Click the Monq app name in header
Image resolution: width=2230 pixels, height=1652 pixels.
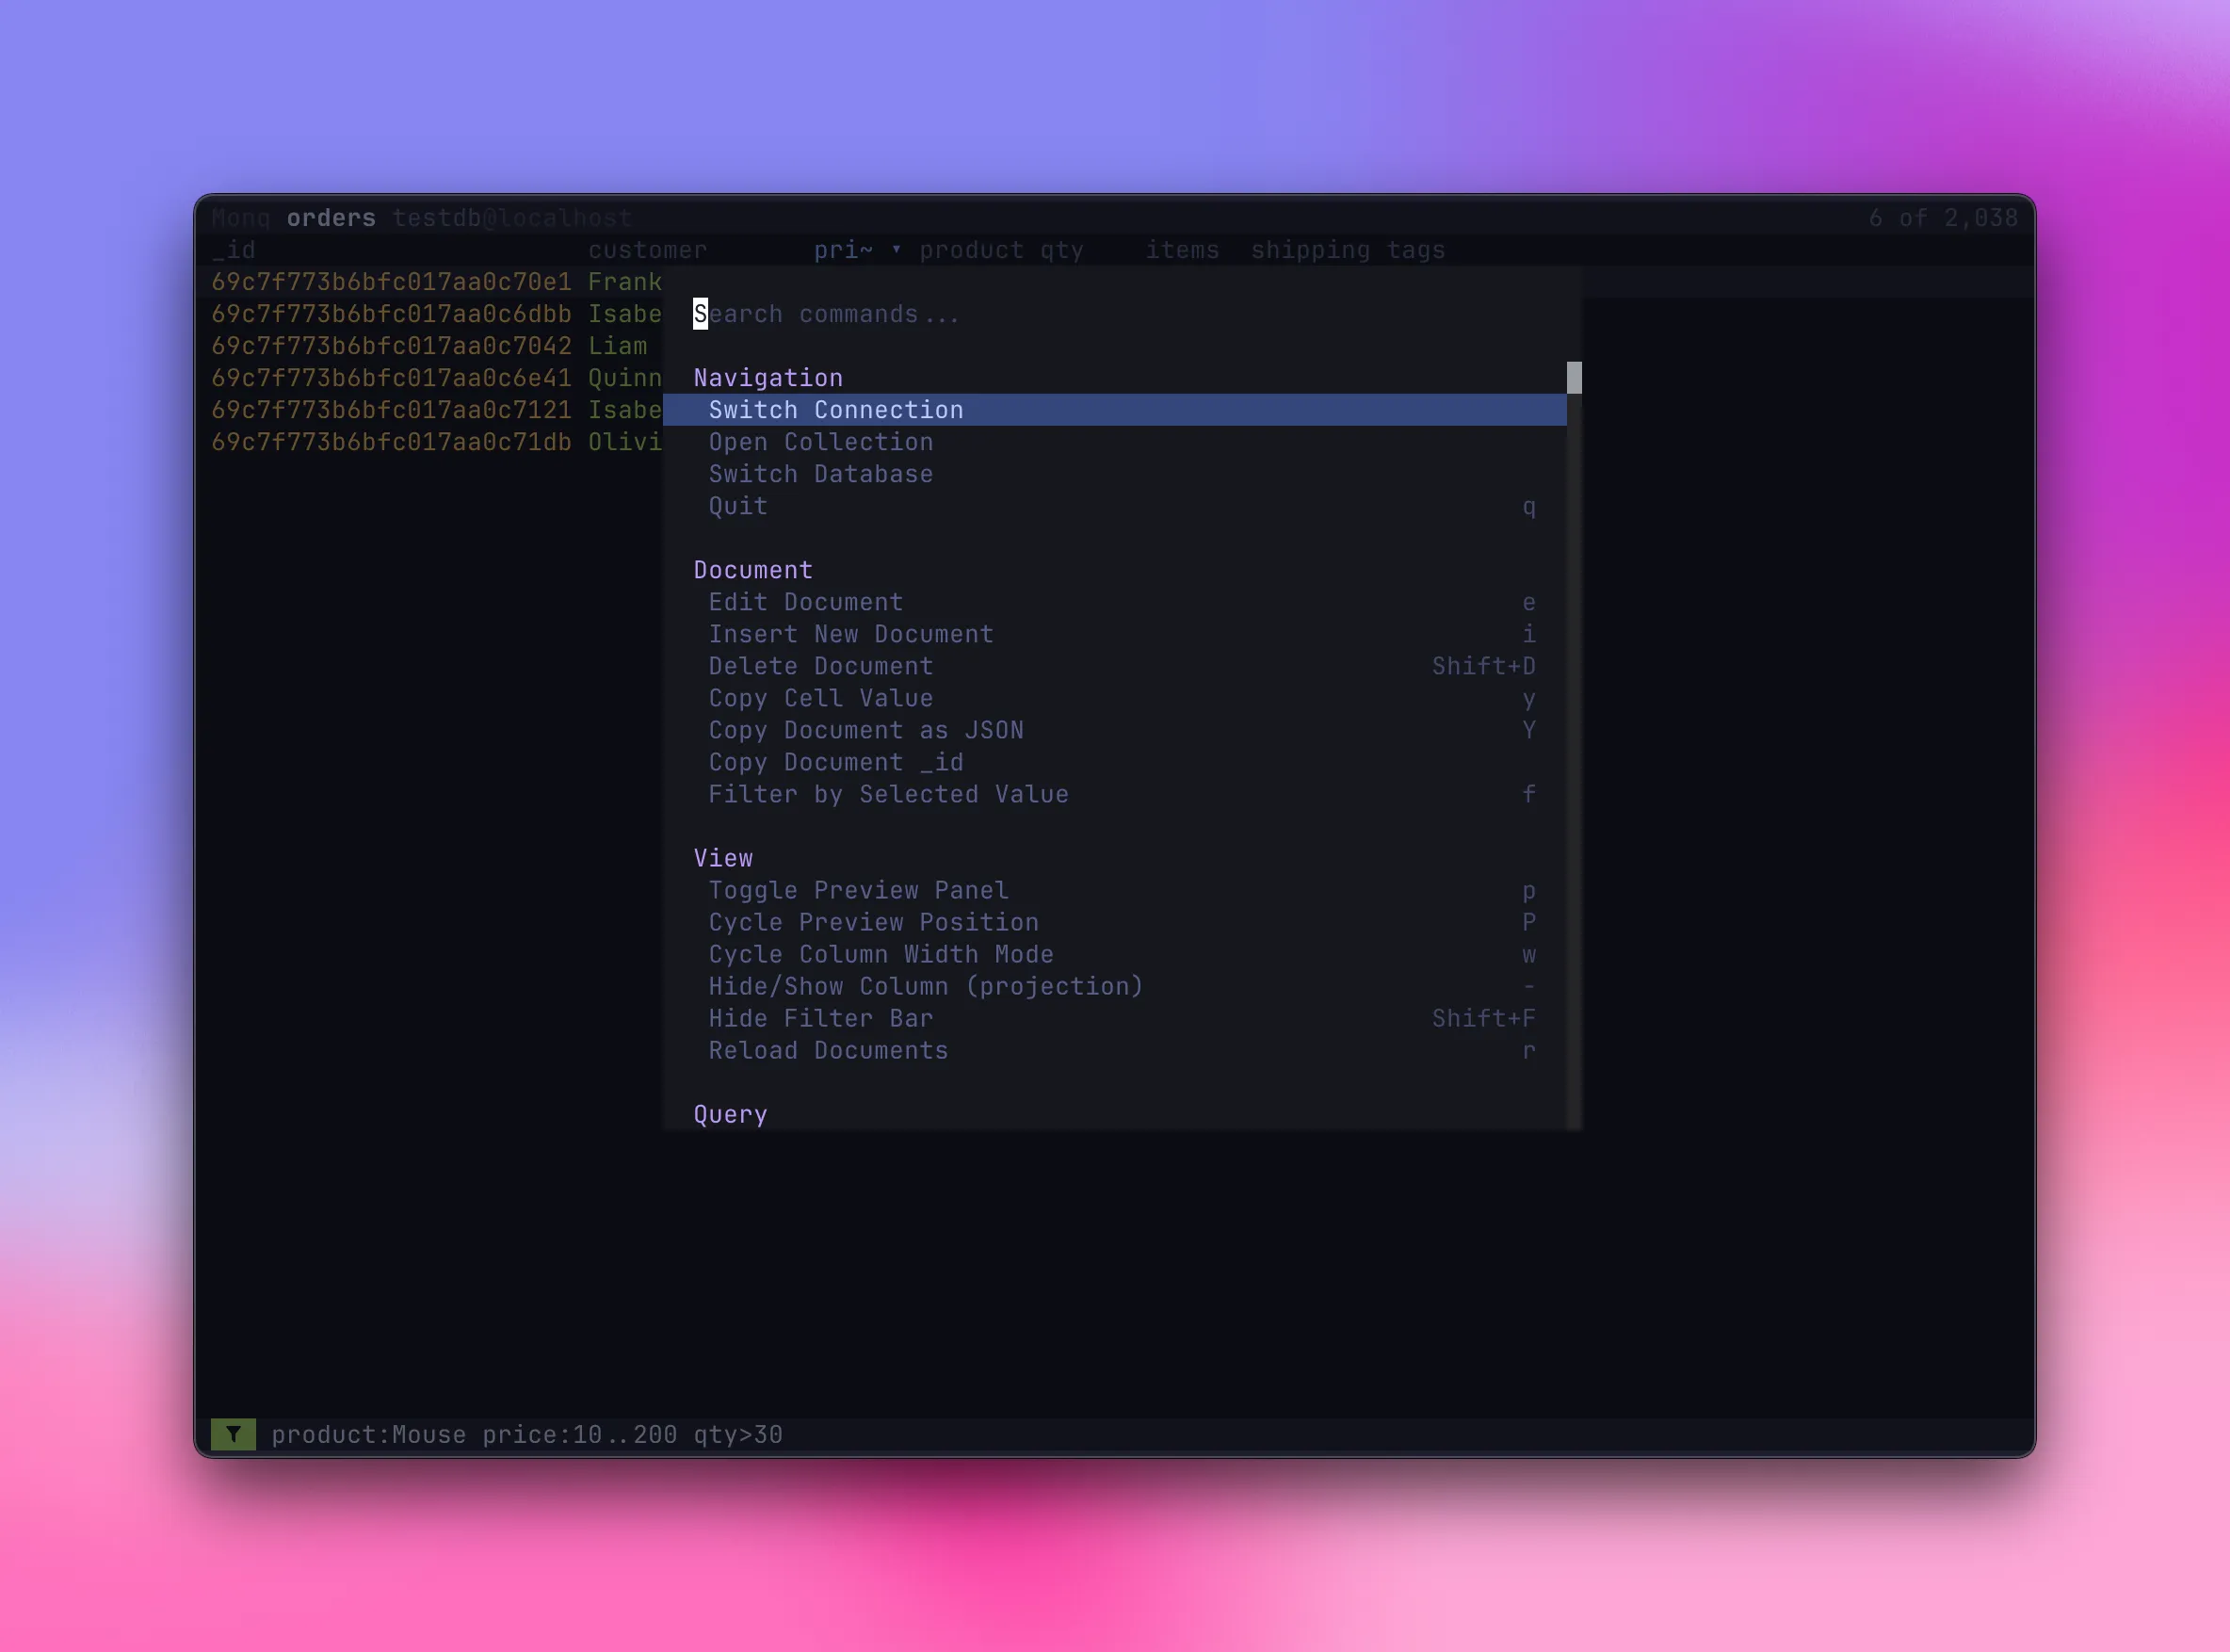tap(241, 218)
